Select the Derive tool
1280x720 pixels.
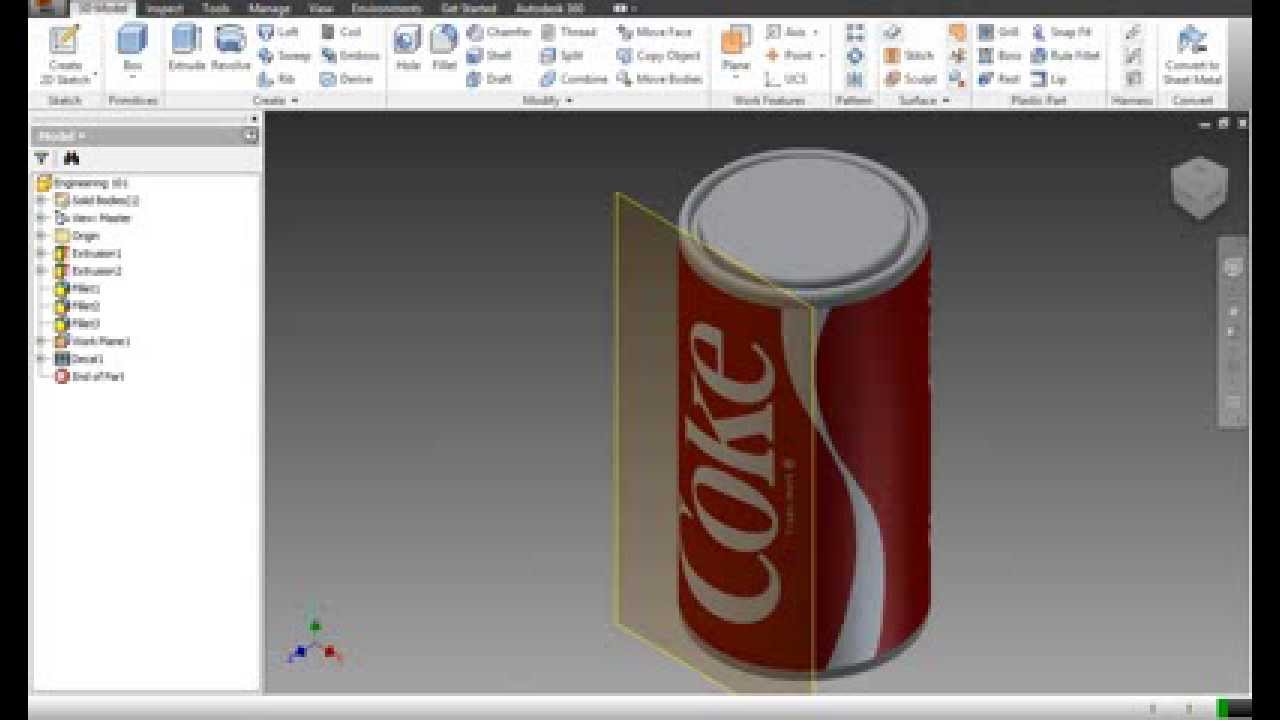[x=346, y=79]
